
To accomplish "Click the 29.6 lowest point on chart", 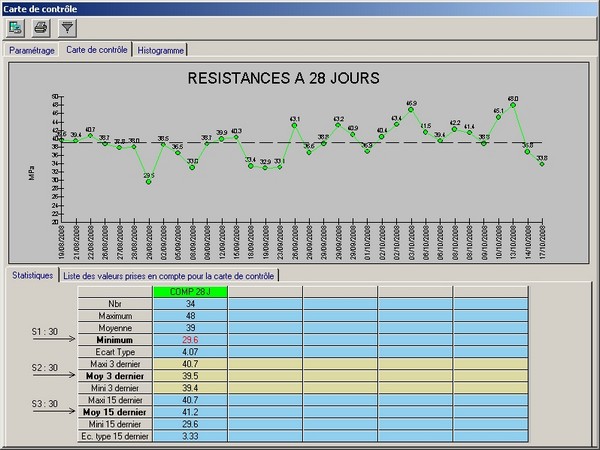I will (x=149, y=181).
